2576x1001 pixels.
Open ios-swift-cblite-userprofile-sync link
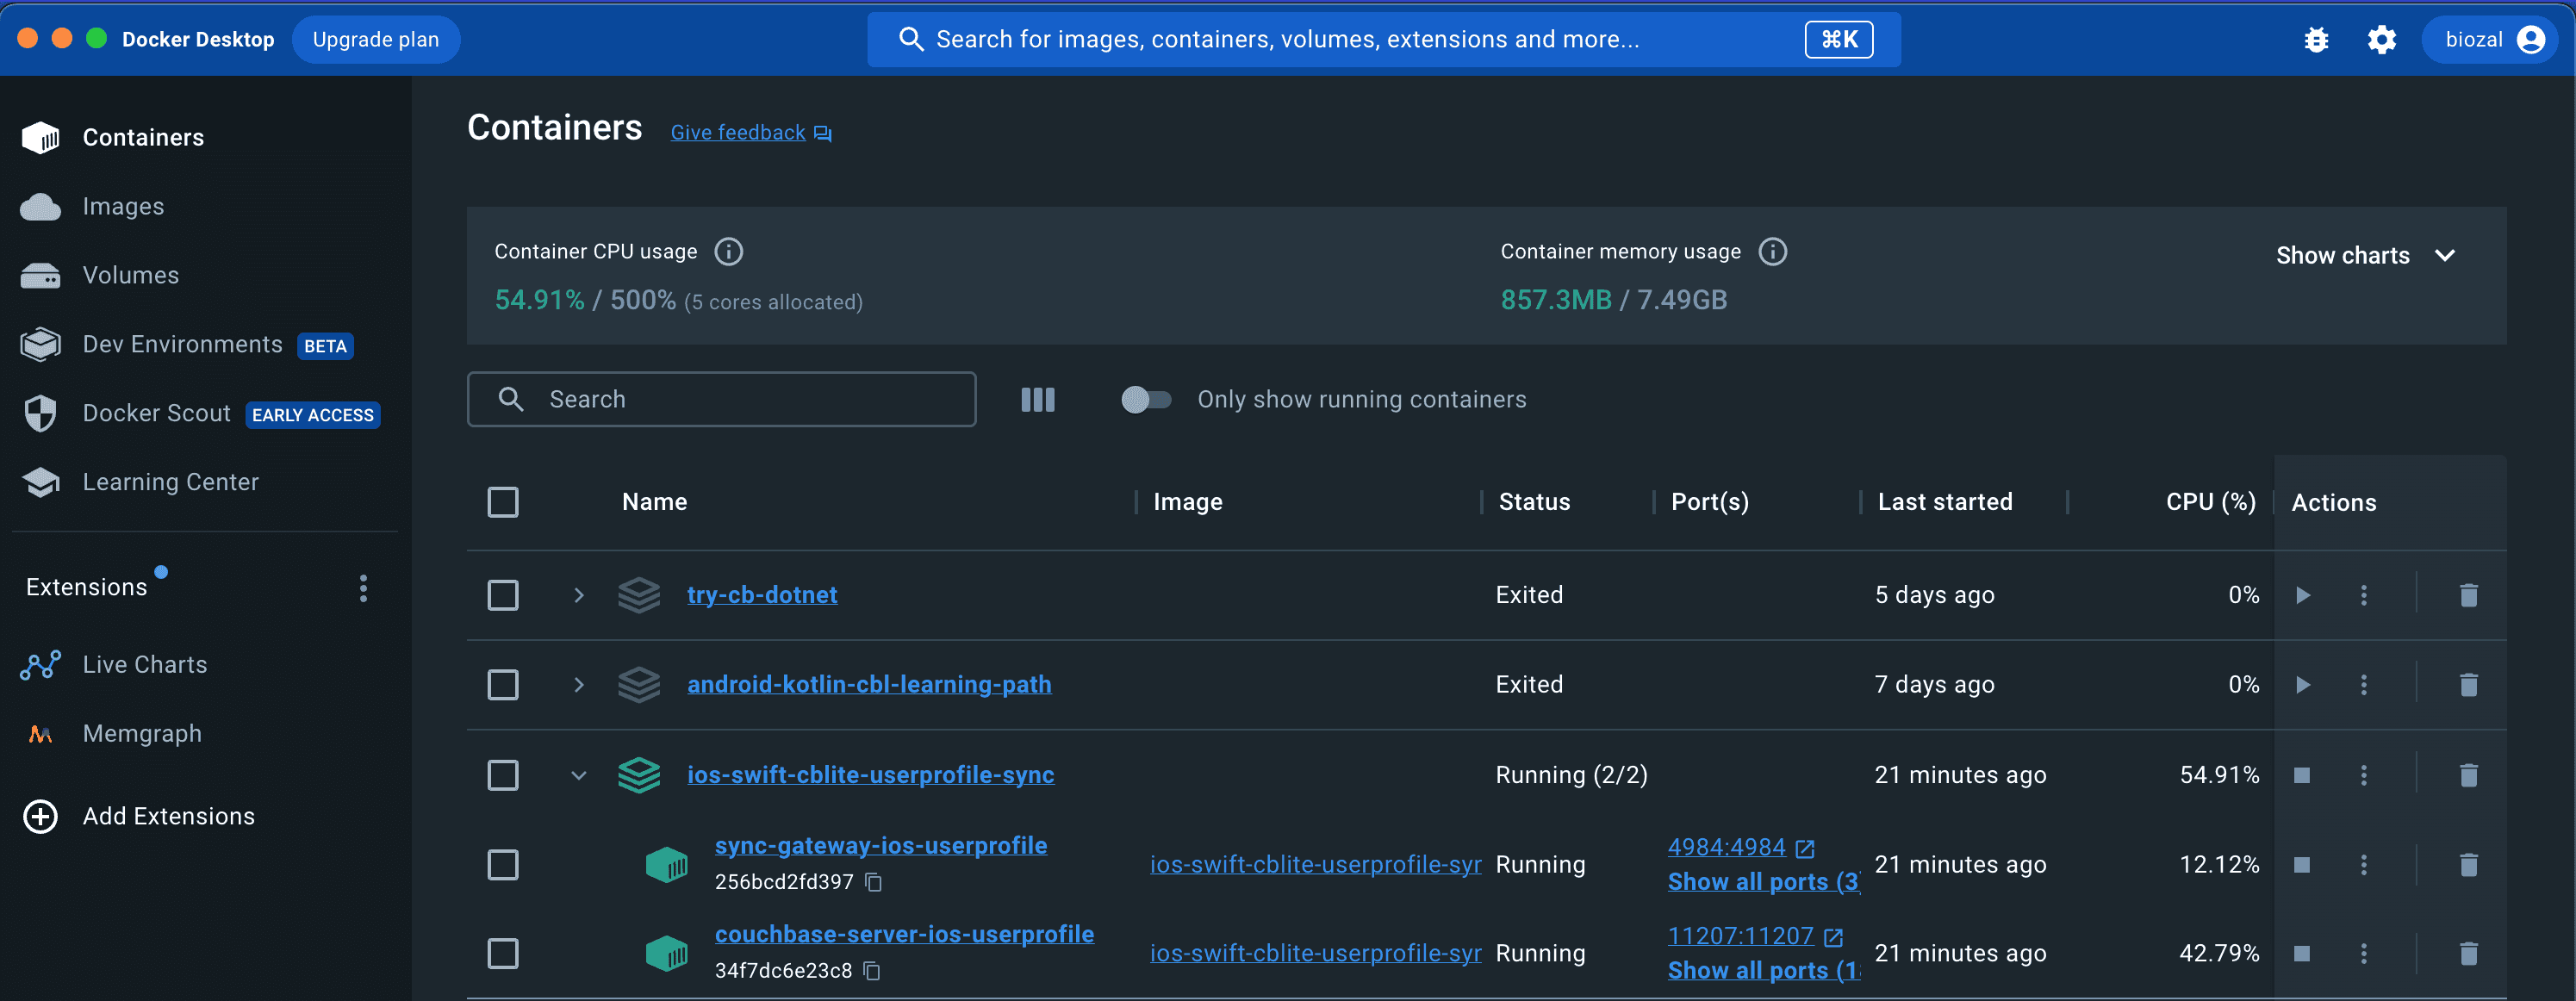(x=871, y=775)
